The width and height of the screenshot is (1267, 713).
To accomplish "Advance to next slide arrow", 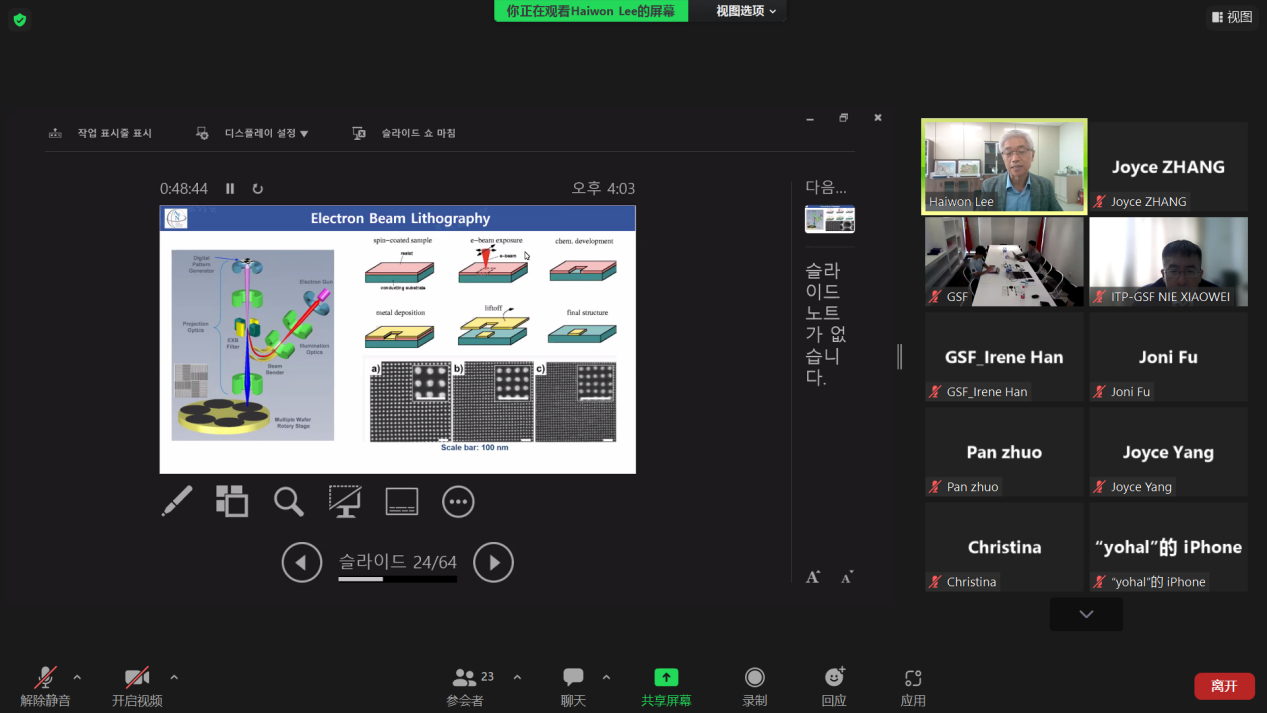I will coord(493,562).
